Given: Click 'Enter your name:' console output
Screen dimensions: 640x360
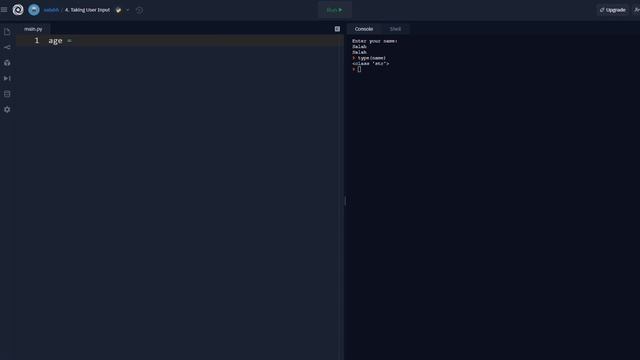Looking at the screenshot, I should click(375, 41).
